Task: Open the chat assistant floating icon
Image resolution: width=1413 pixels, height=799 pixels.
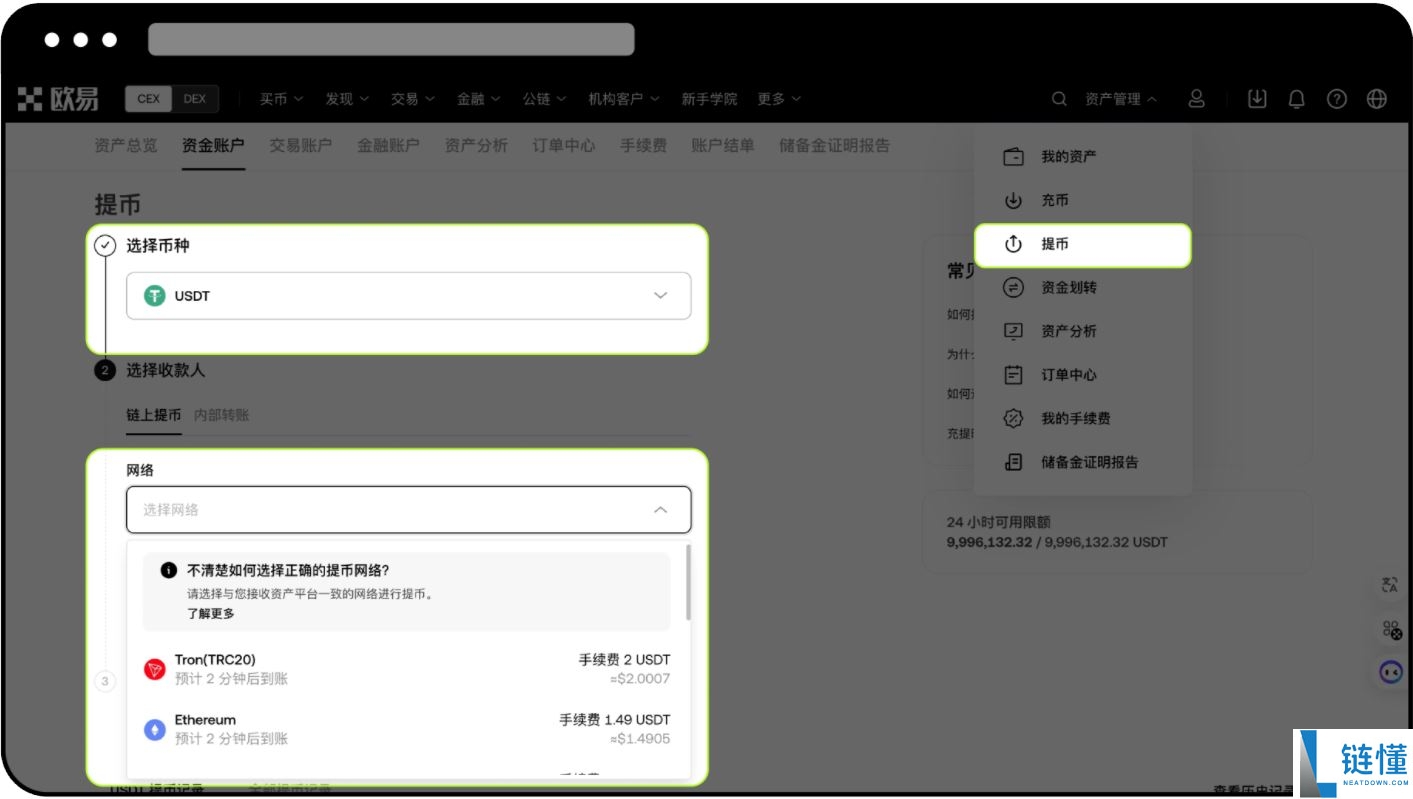Action: click(x=1391, y=672)
